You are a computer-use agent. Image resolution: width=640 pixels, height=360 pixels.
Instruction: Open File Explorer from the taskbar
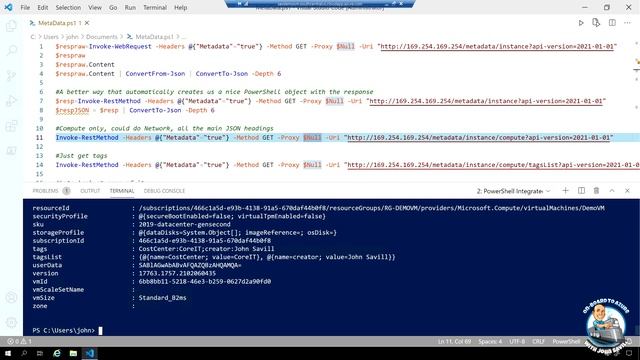click(73, 353)
